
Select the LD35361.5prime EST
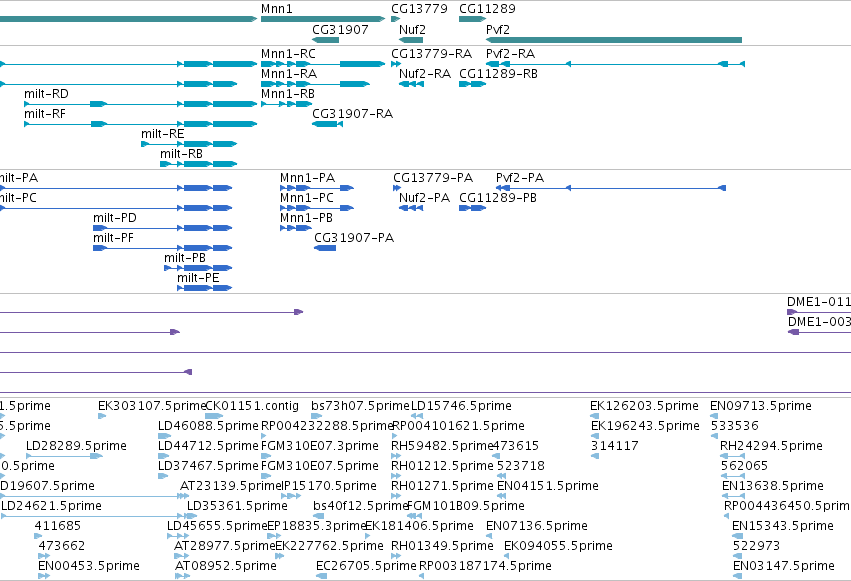click(192, 516)
